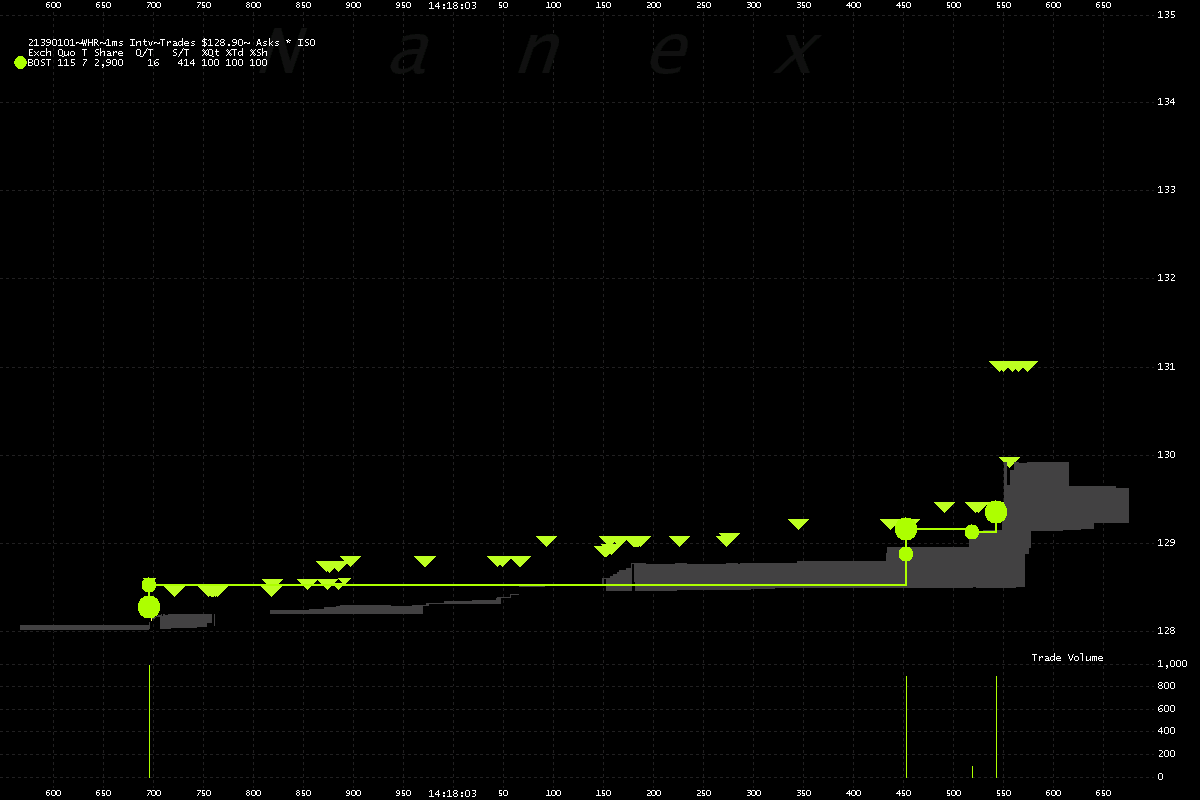Click the 131 price axis label
The height and width of the screenshot is (800, 1200).
click(1166, 367)
